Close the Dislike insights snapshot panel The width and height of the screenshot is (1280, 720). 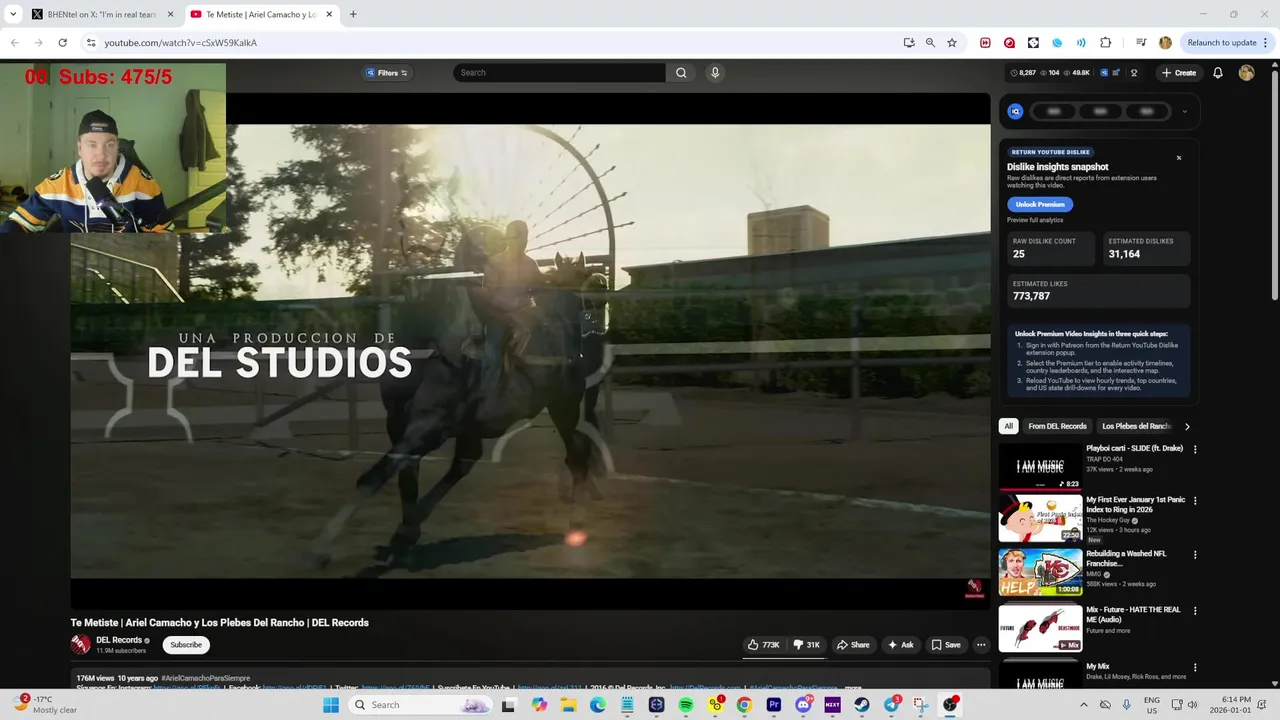tap(1179, 158)
